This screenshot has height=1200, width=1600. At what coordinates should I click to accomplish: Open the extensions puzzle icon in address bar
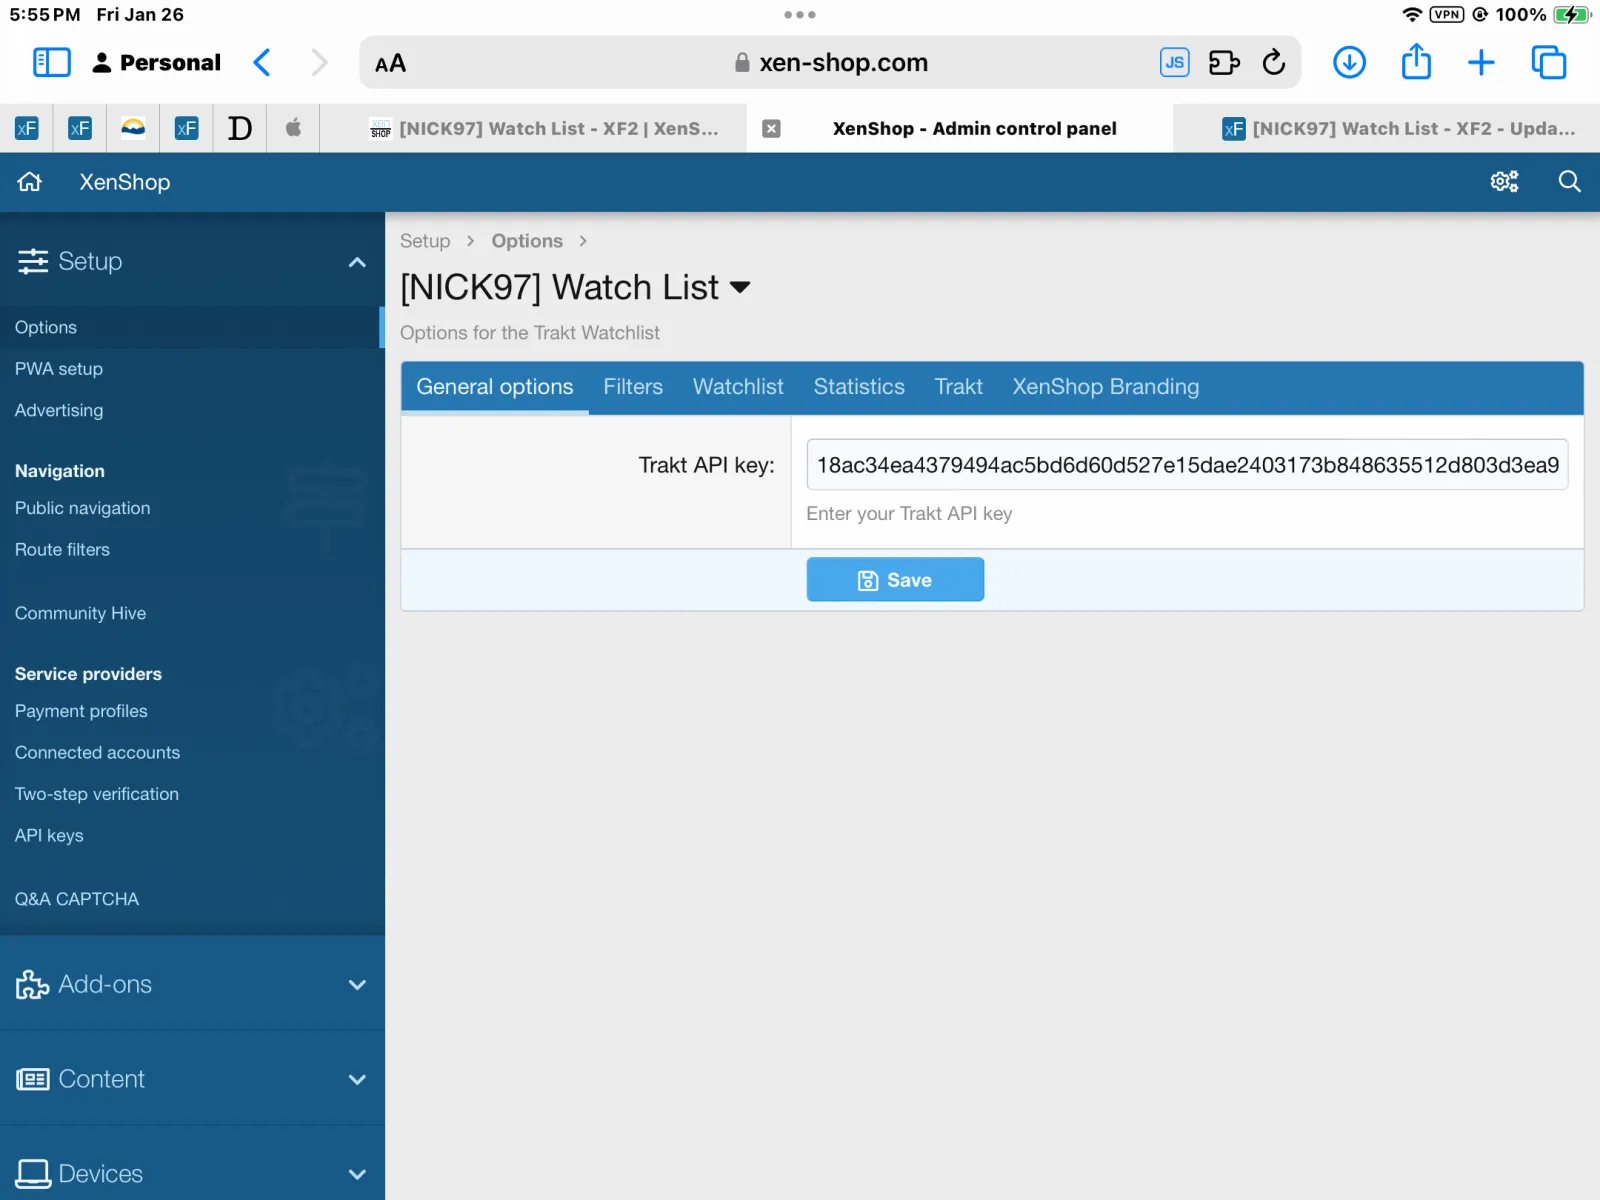(1224, 63)
